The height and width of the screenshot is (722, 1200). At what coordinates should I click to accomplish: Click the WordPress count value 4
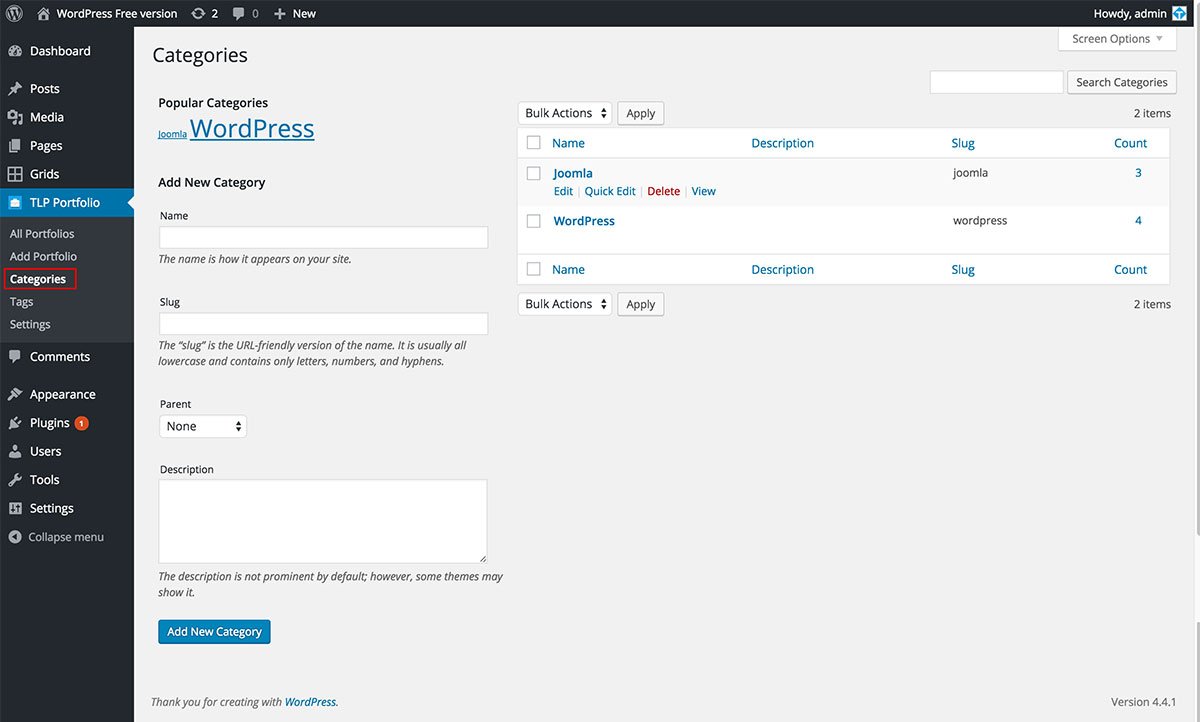coord(1138,221)
